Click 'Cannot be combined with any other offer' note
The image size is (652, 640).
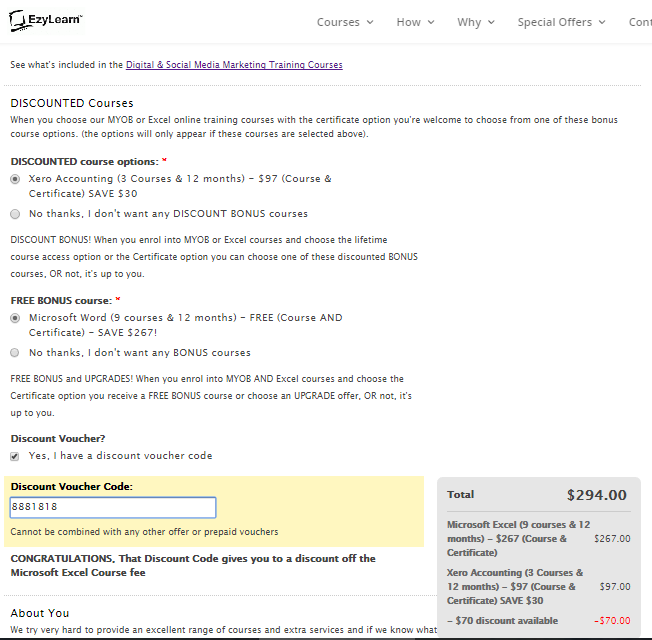pos(144,532)
